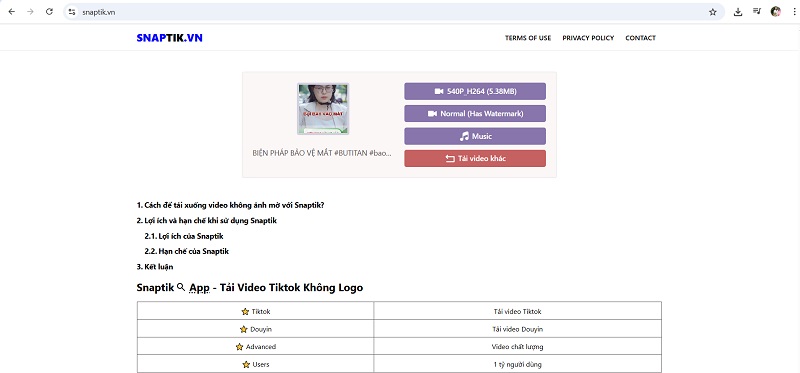Open the media controls icon in toolbar
This screenshot has width=800, height=373.
[757, 12]
